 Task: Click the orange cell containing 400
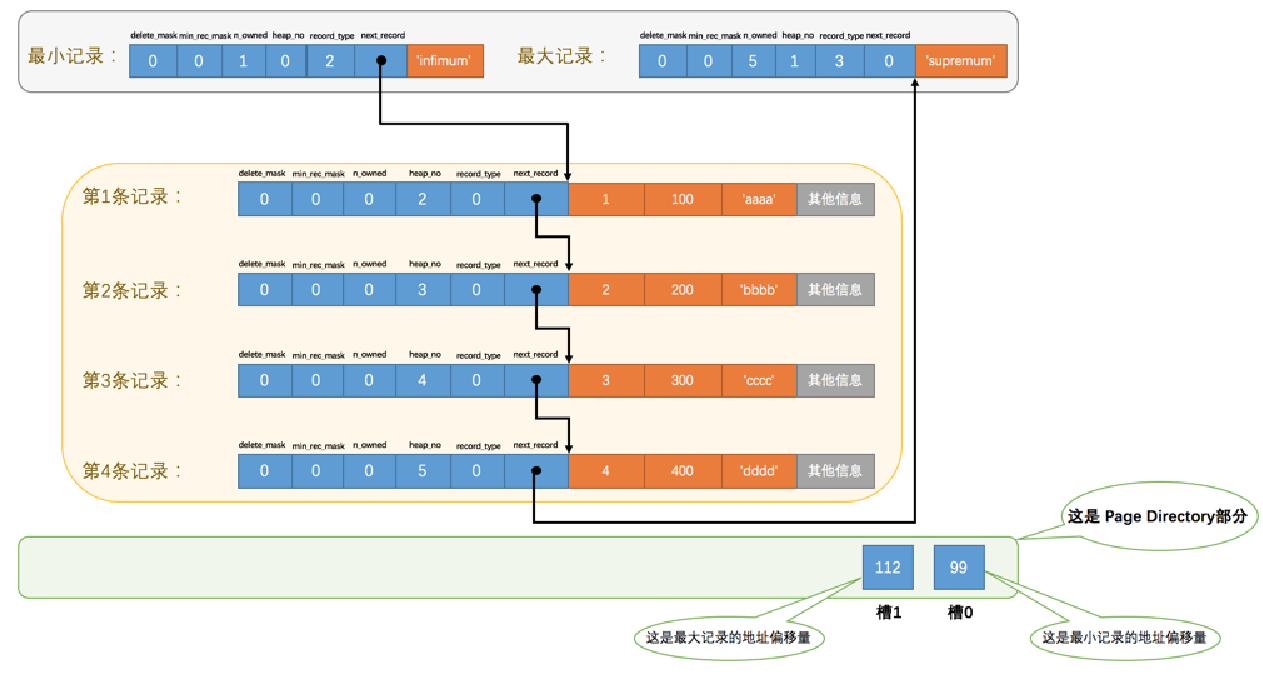682,470
